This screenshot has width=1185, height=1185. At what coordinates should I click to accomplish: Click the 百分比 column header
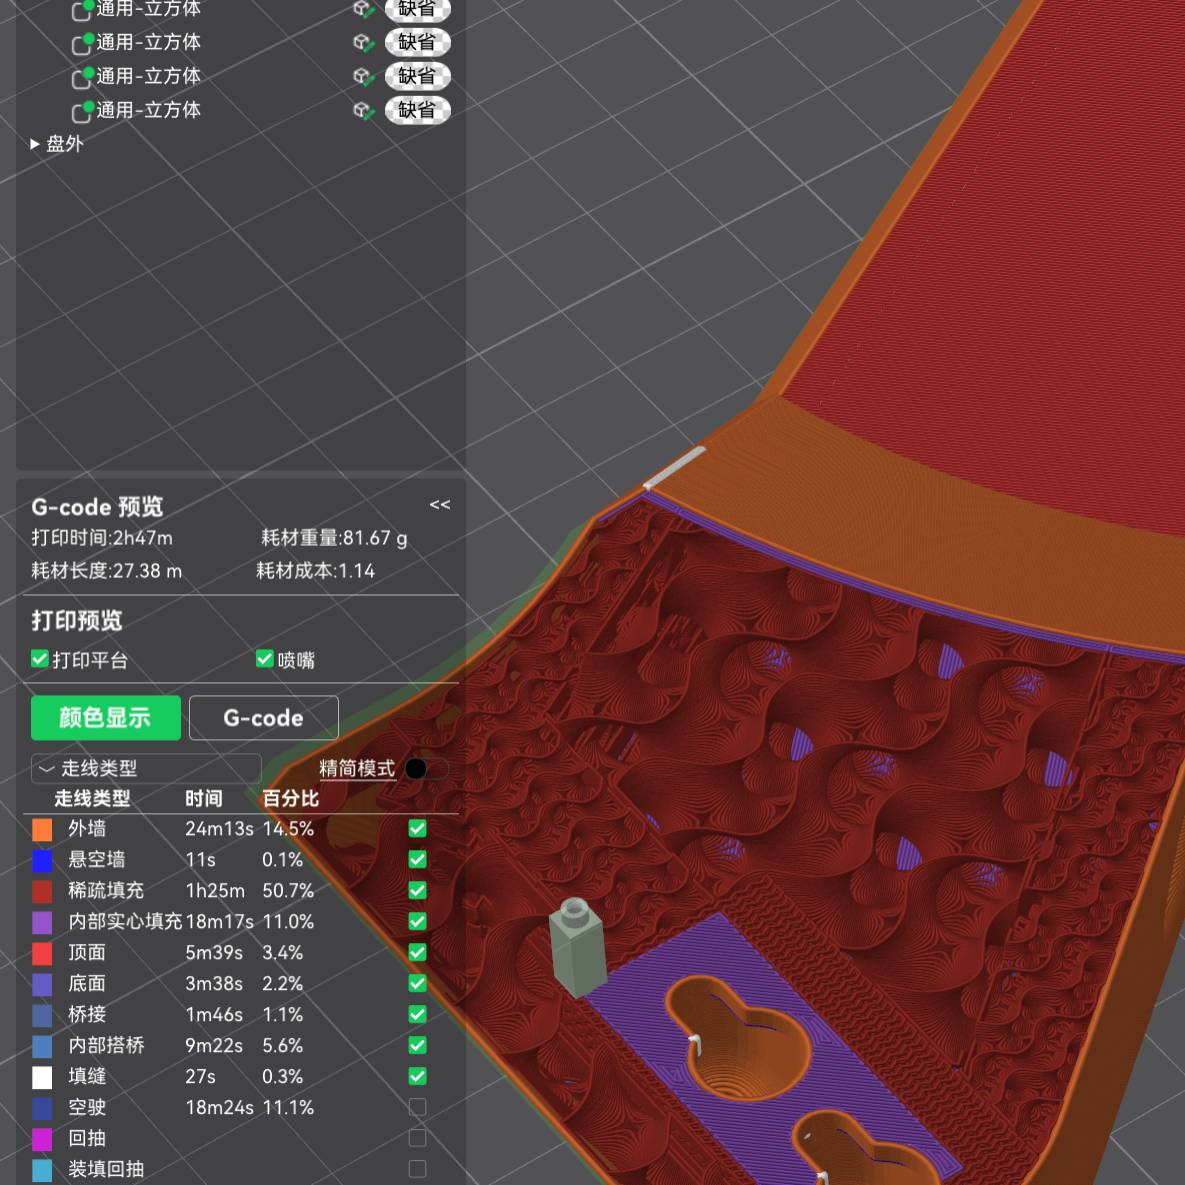(290, 798)
